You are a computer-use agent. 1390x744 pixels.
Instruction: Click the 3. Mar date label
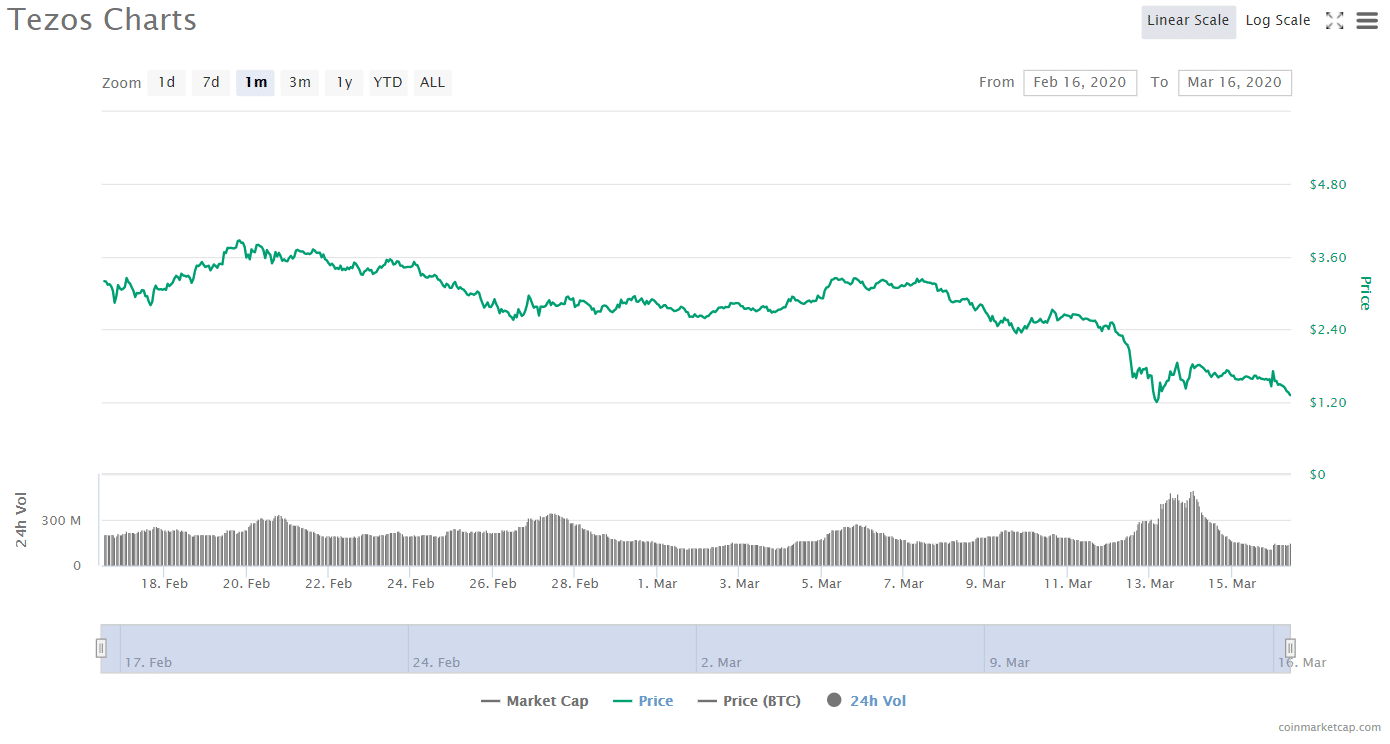click(739, 584)
